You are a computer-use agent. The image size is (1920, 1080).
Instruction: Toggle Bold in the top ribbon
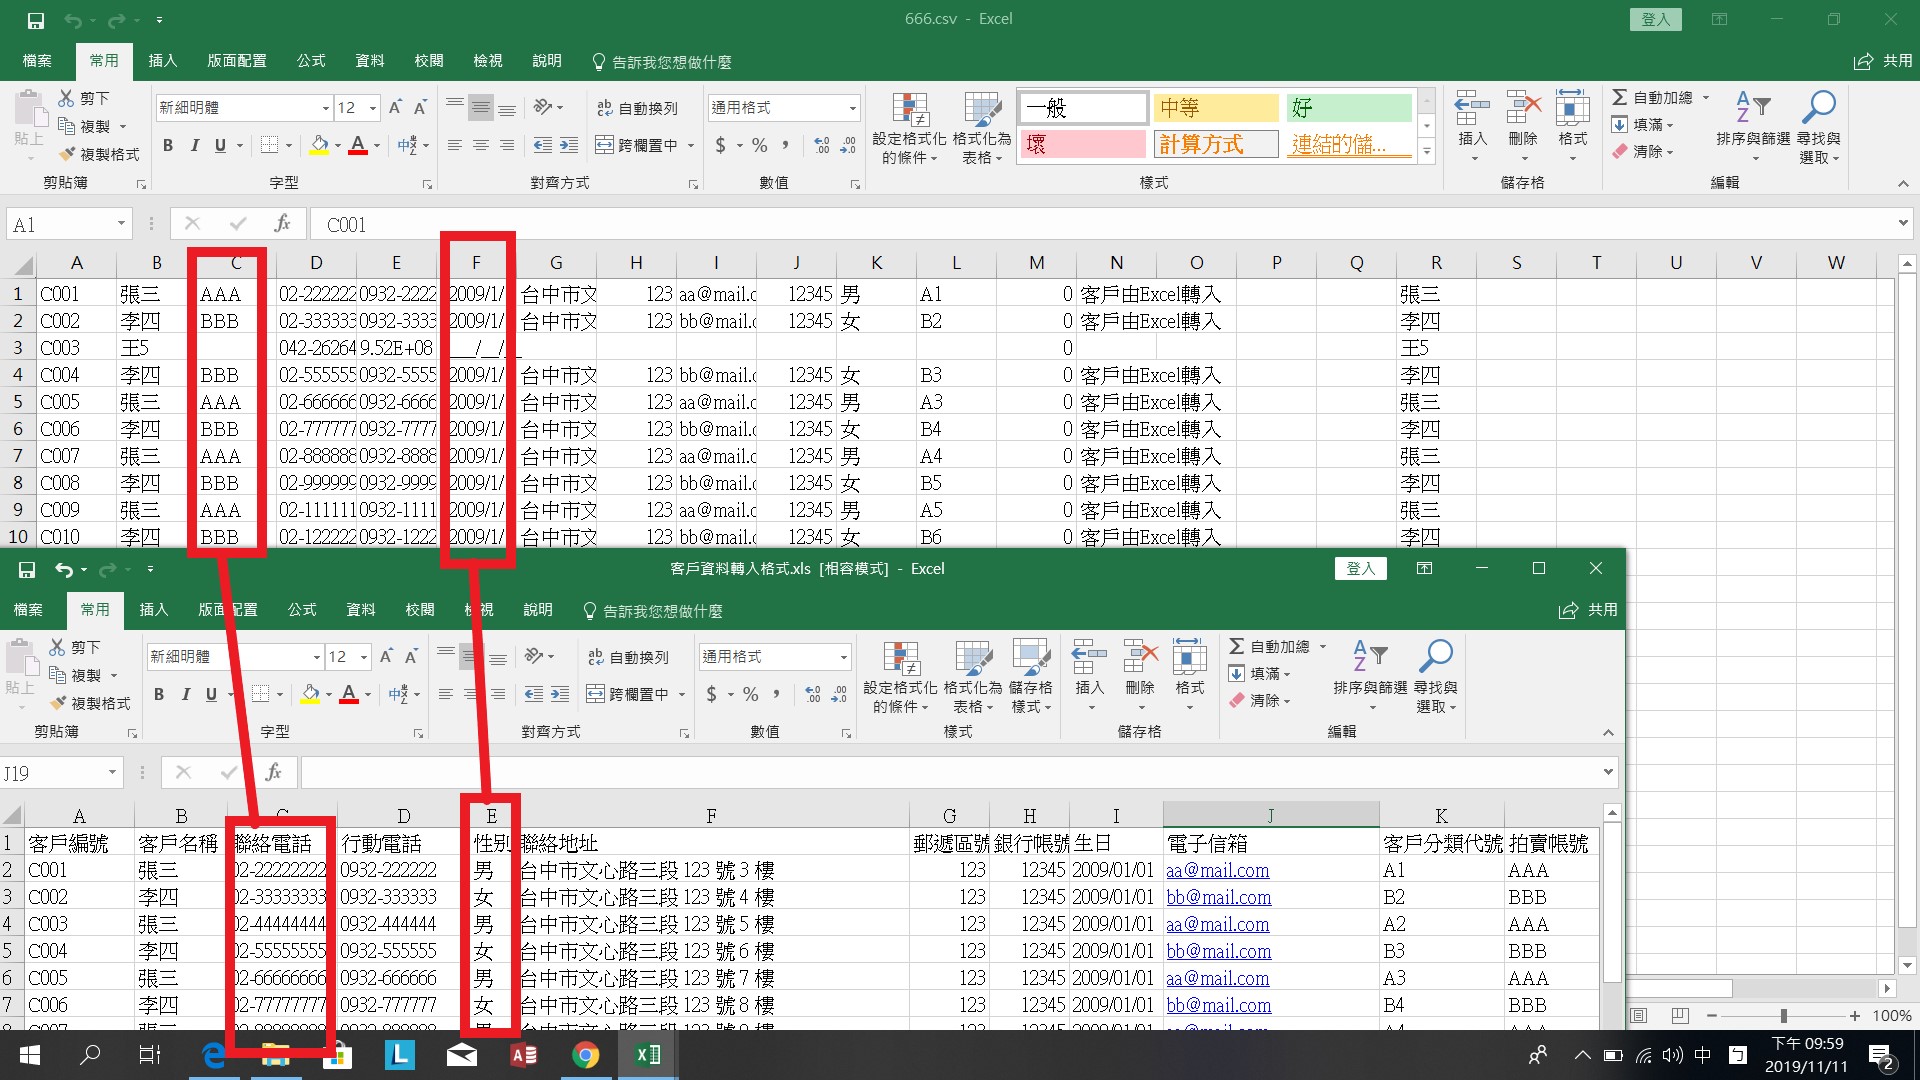168,145
